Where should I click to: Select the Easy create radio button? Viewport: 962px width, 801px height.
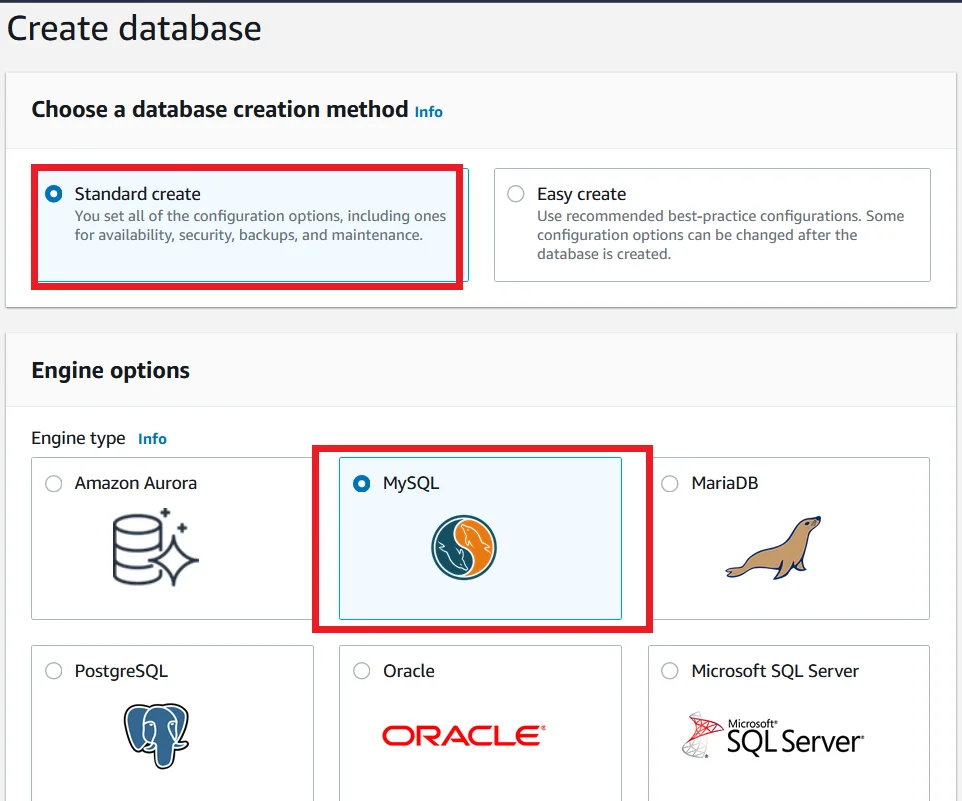coord(516,194)
